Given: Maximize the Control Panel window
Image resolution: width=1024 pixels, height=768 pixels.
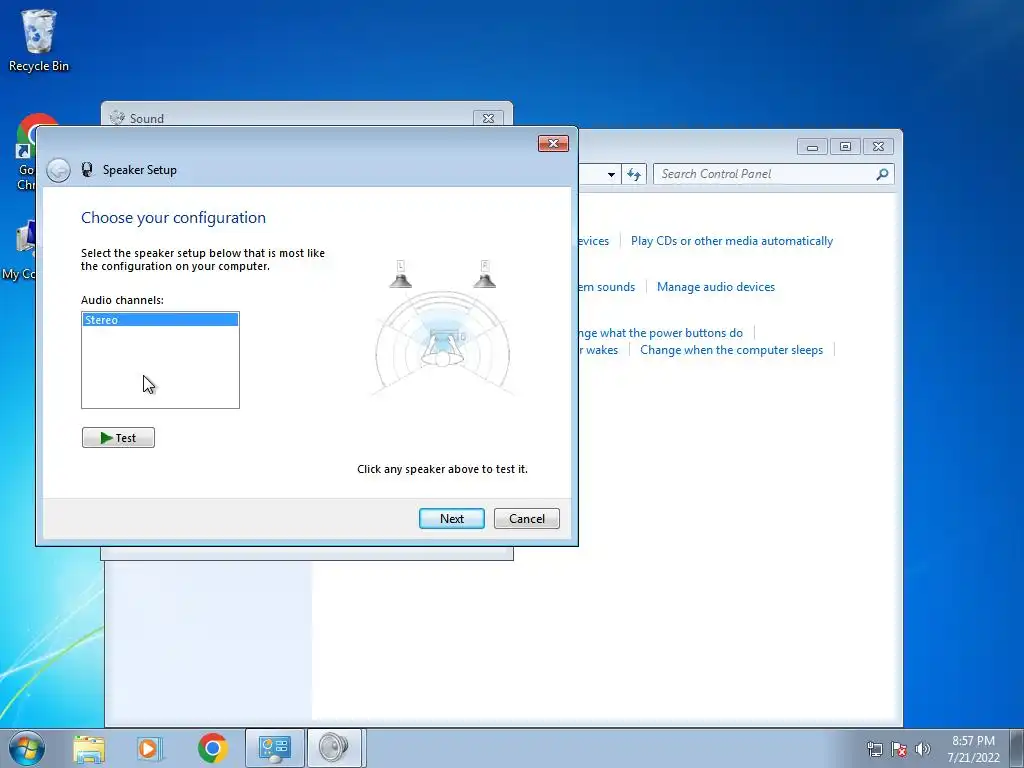Looking at the screenshot, I should point(845,146).
